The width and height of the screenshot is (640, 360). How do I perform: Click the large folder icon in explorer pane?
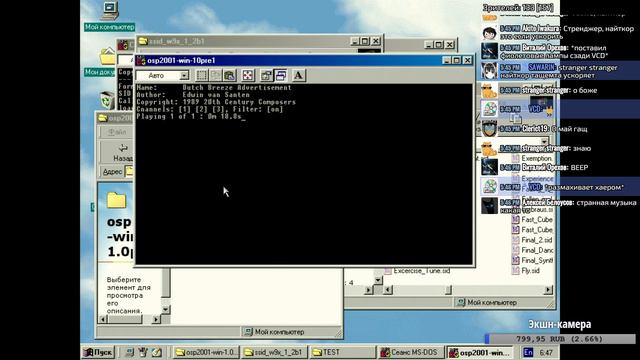click(116, 200)
